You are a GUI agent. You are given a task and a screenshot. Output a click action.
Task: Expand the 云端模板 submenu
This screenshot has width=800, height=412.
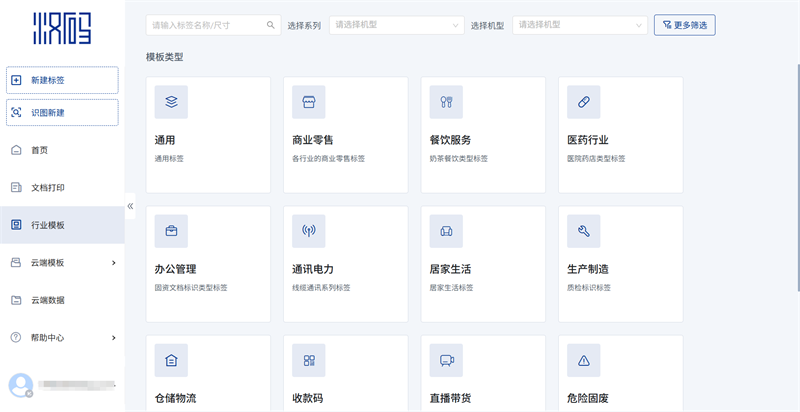coord(113,263)
